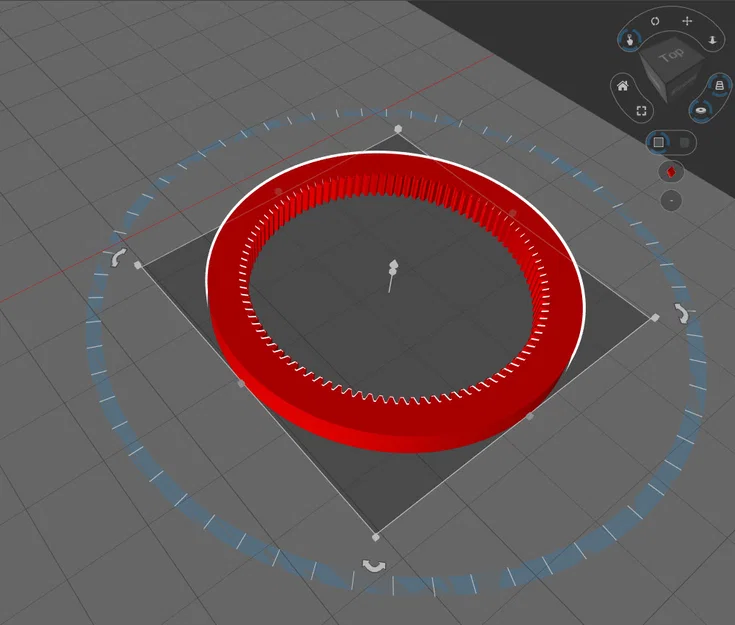Click the downward arrow drop-to-platform icon
735x625 pixels.
tap(712, 40)
